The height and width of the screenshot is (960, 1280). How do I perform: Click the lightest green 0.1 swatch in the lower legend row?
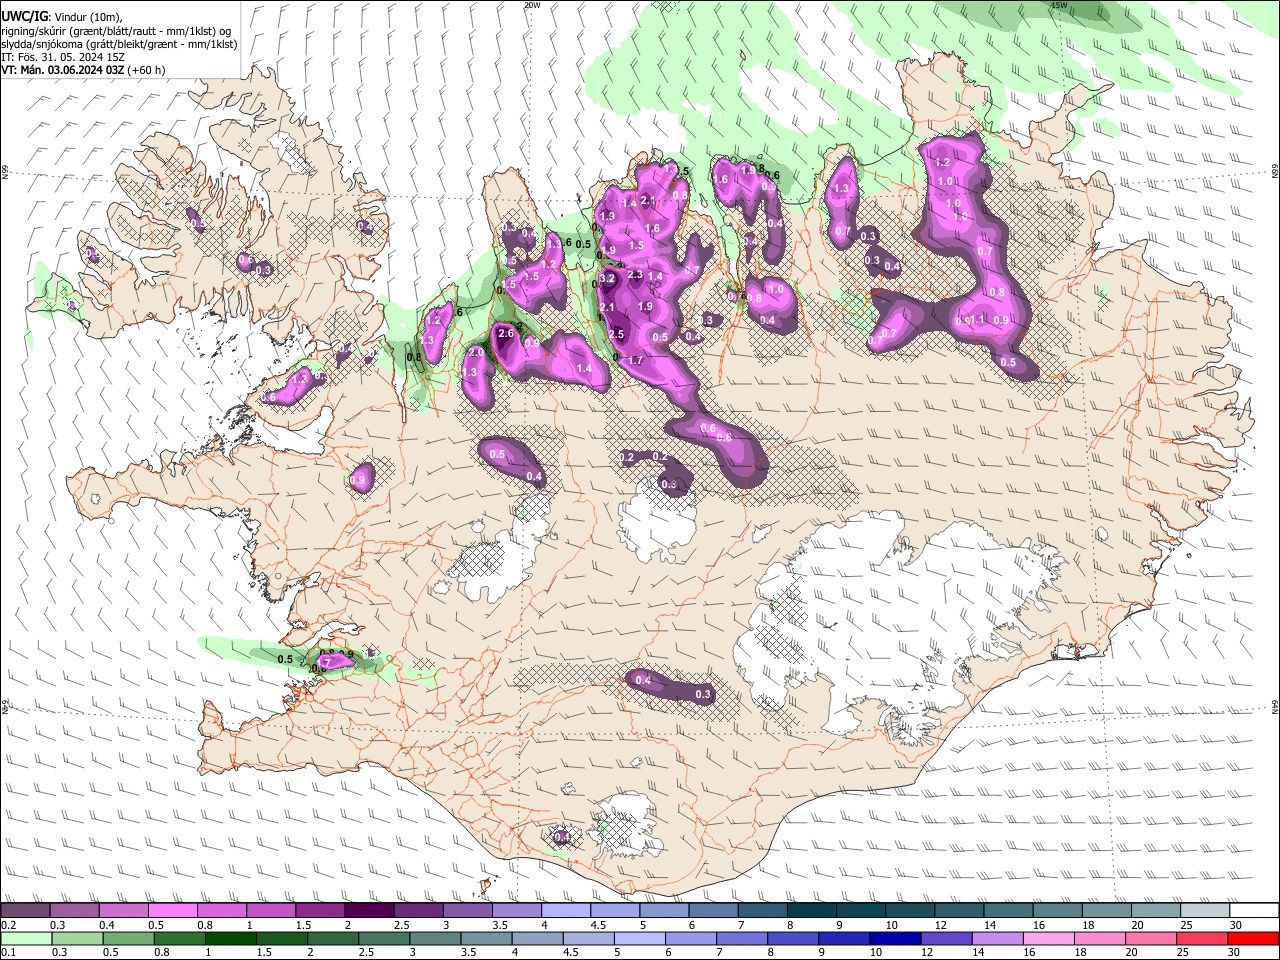pyautogui.click(x=25, y=938)
